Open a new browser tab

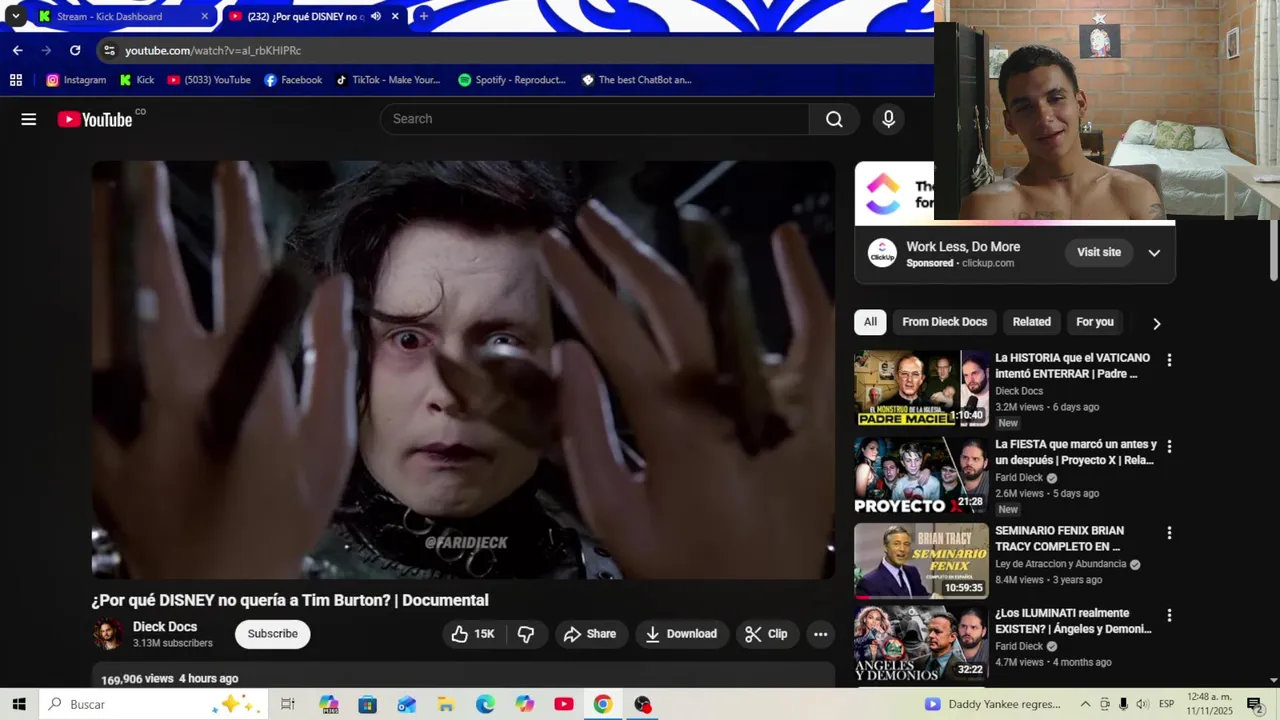click(x=424, y=16)
